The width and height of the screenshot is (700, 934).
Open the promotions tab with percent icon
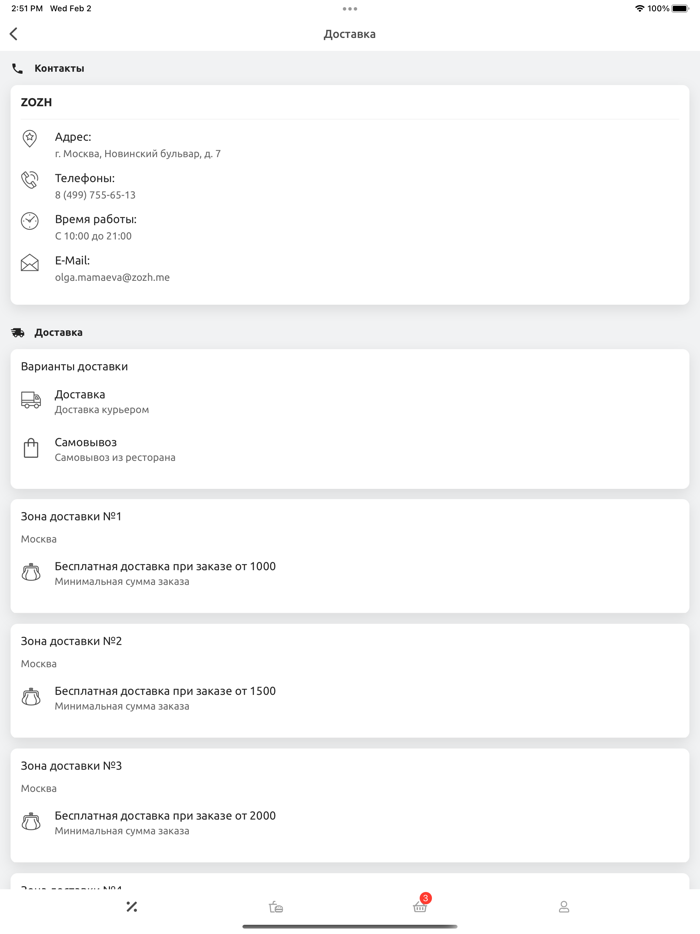point(131,907)
